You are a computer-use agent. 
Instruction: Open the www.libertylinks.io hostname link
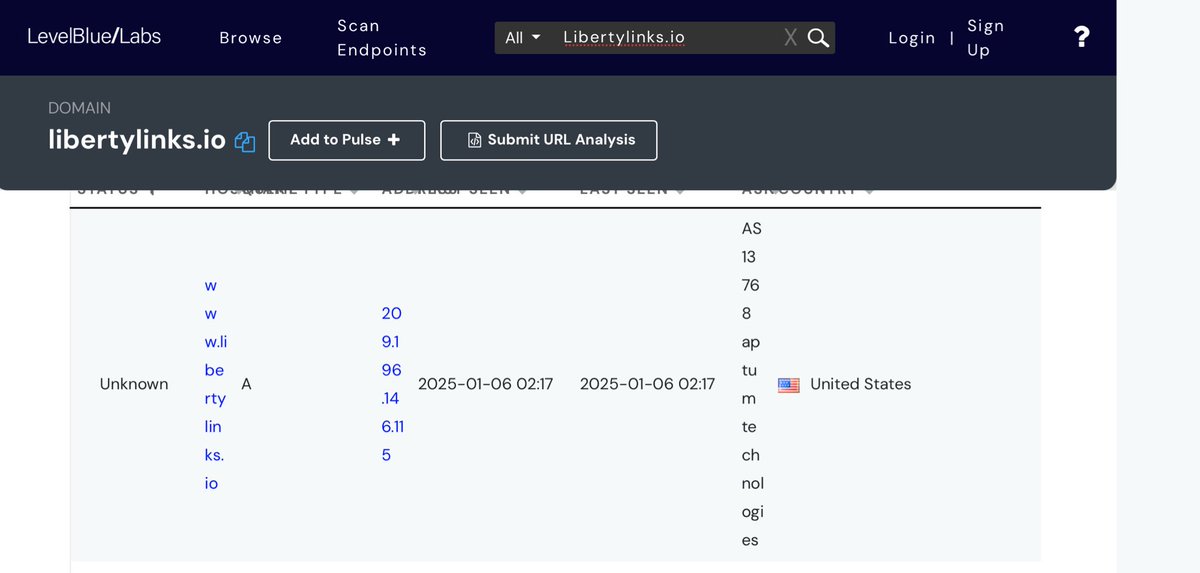click(x=214, y=384)
